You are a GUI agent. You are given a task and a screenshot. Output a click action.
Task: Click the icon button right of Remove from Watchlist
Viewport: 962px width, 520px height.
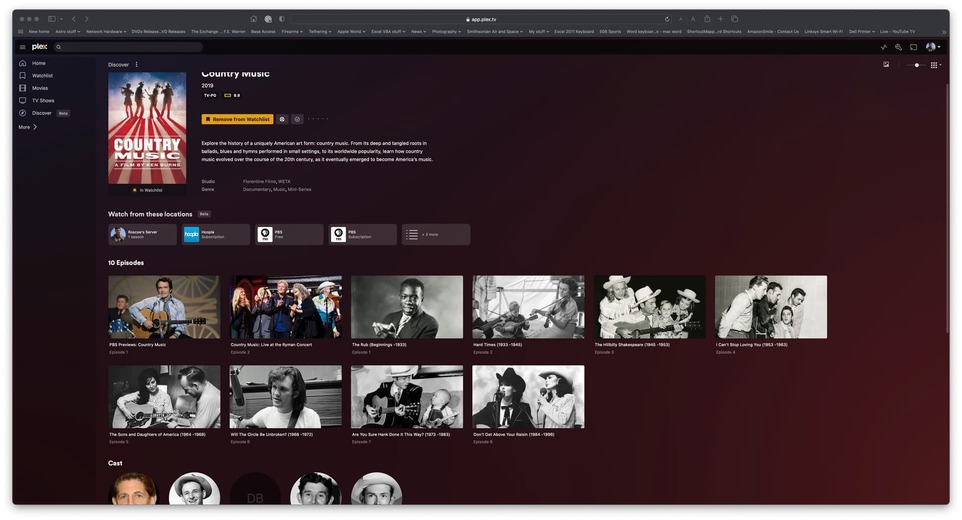(282, 119)
